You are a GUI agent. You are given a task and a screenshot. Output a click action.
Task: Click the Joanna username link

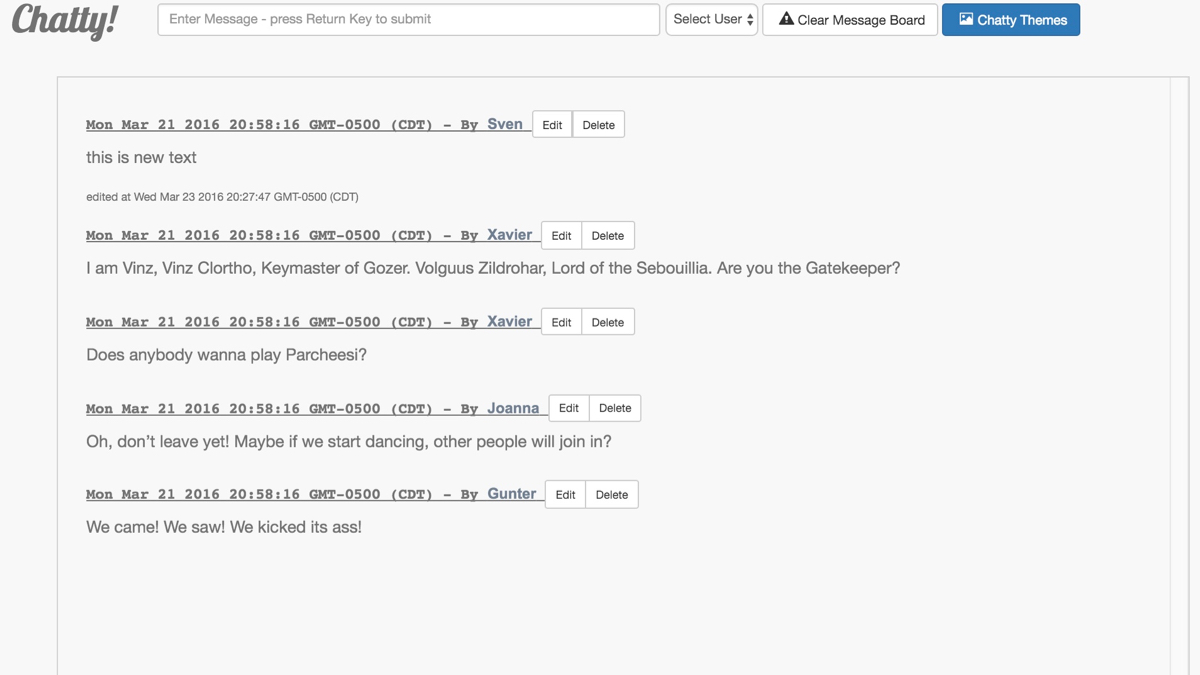pos(513,408)
